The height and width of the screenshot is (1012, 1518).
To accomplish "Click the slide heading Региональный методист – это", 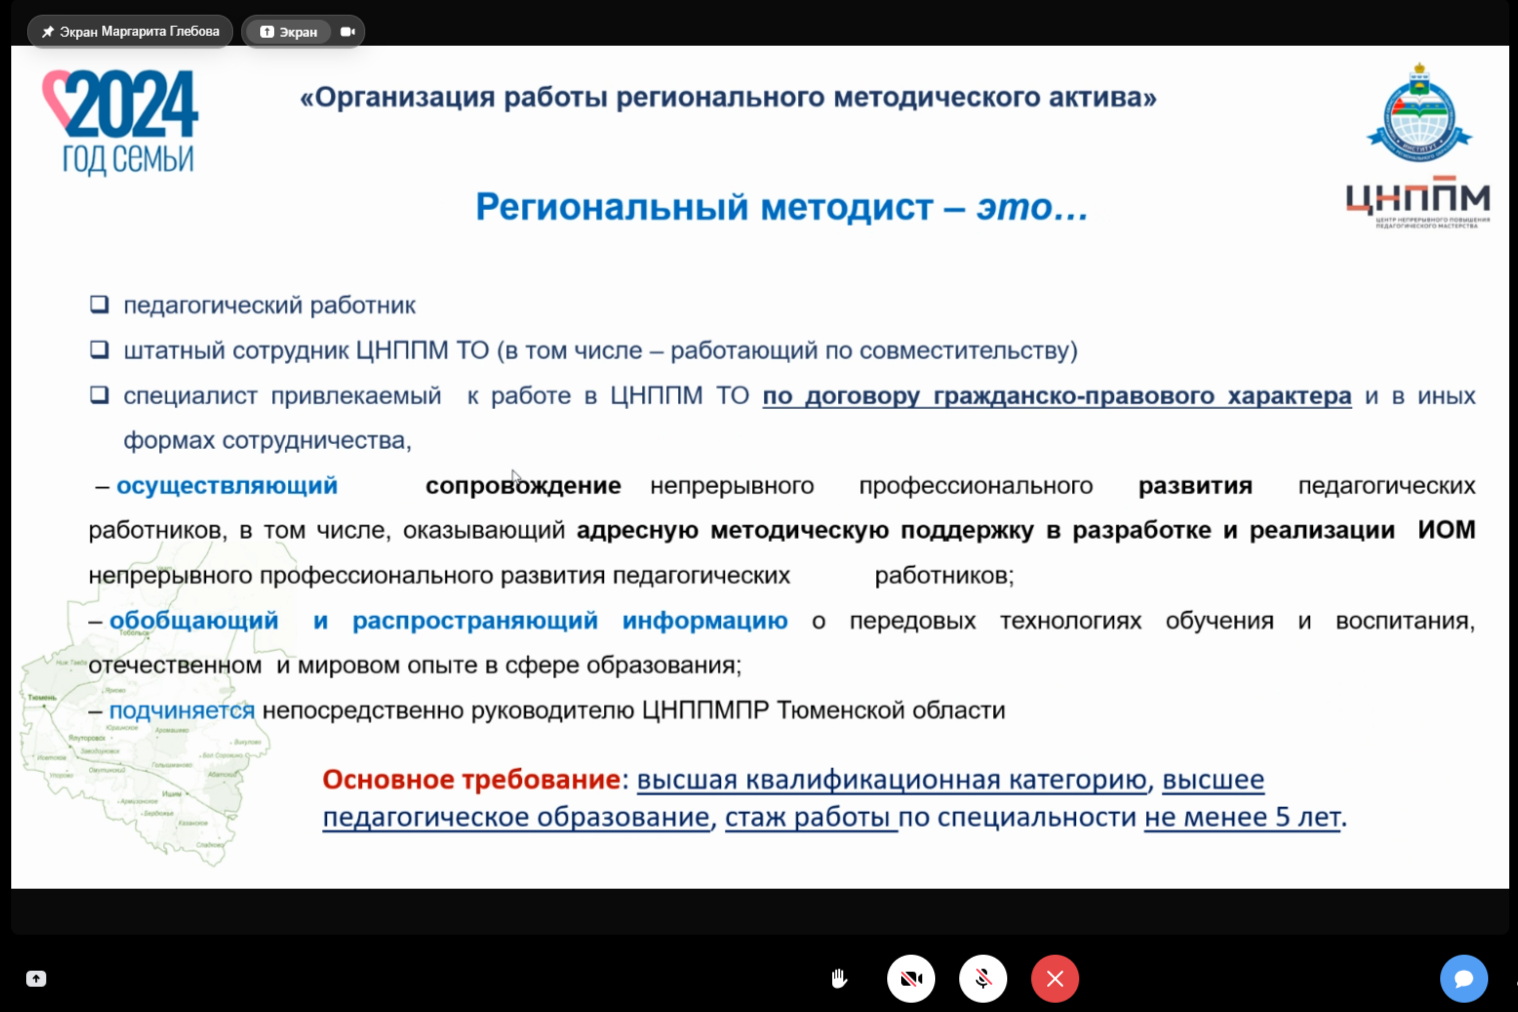I will click(x=781, y=207).
